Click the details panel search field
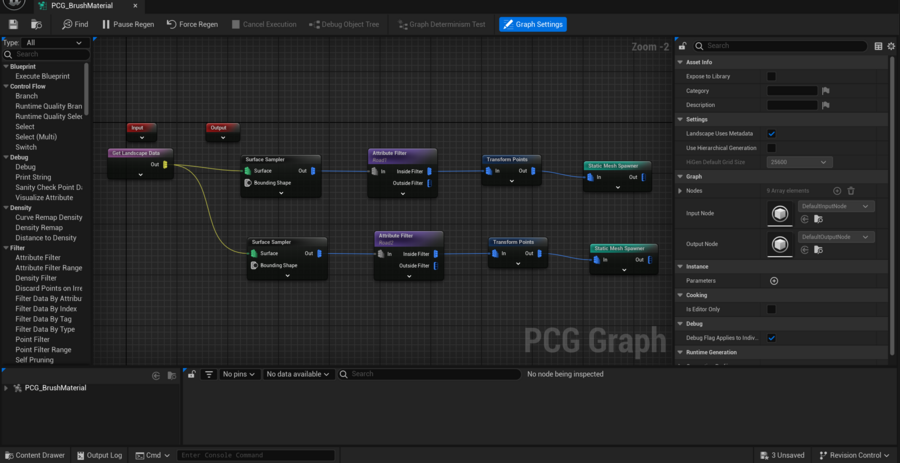The width and height of the screenshot is (900, 463). pyautogui.click(x=780, y=46)
